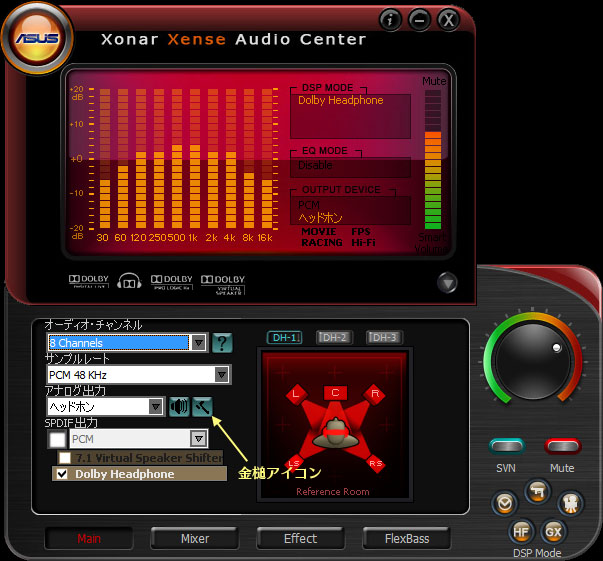Click the Smart Volume label
This screenshot has width=603, height=561.
pos(431,243)
